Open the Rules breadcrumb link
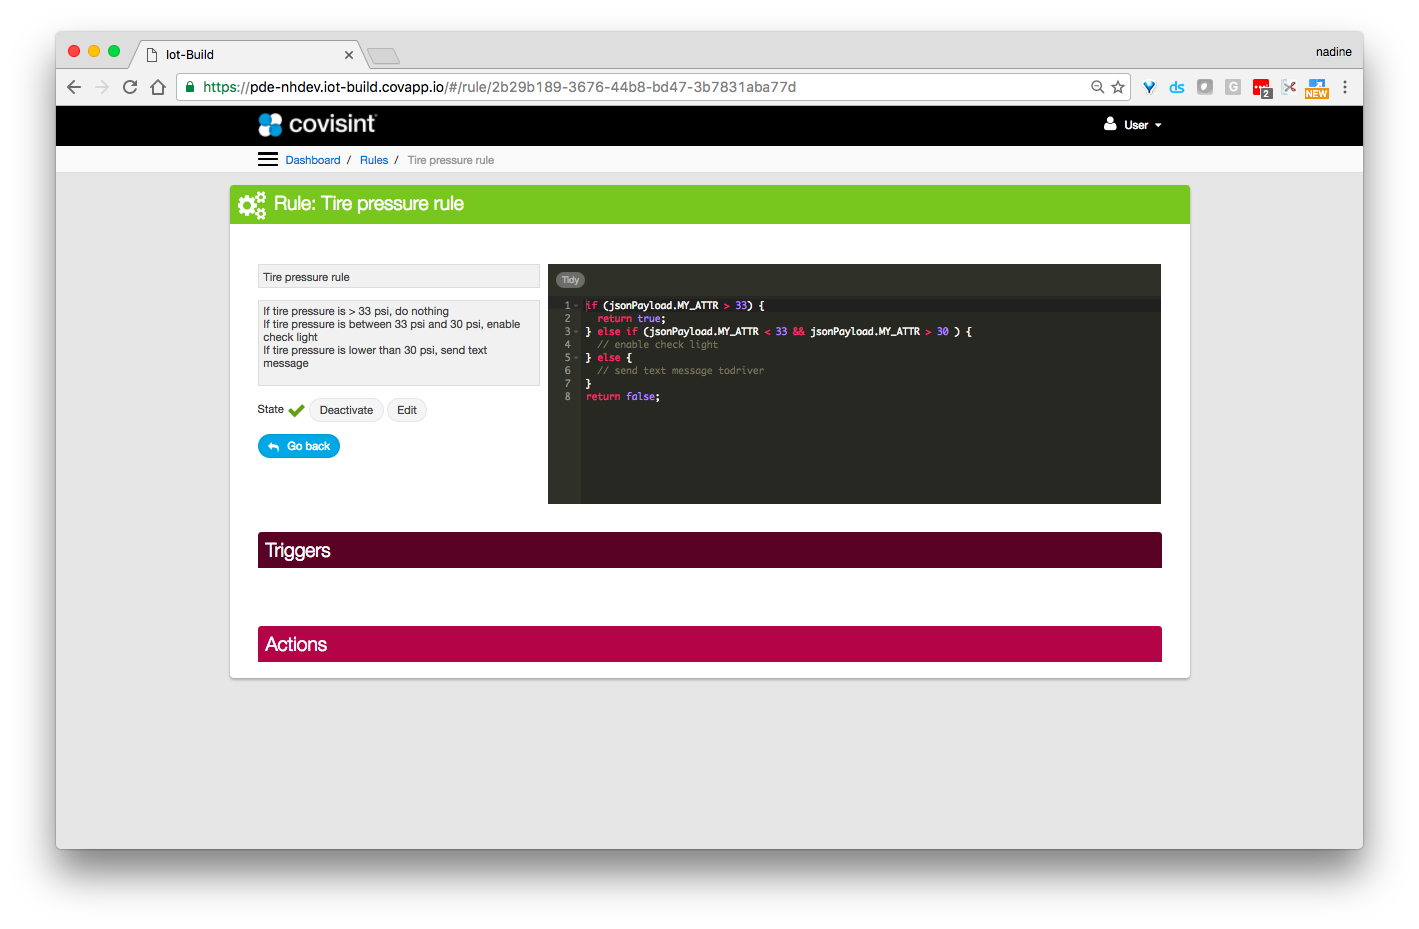 point(374,160)
